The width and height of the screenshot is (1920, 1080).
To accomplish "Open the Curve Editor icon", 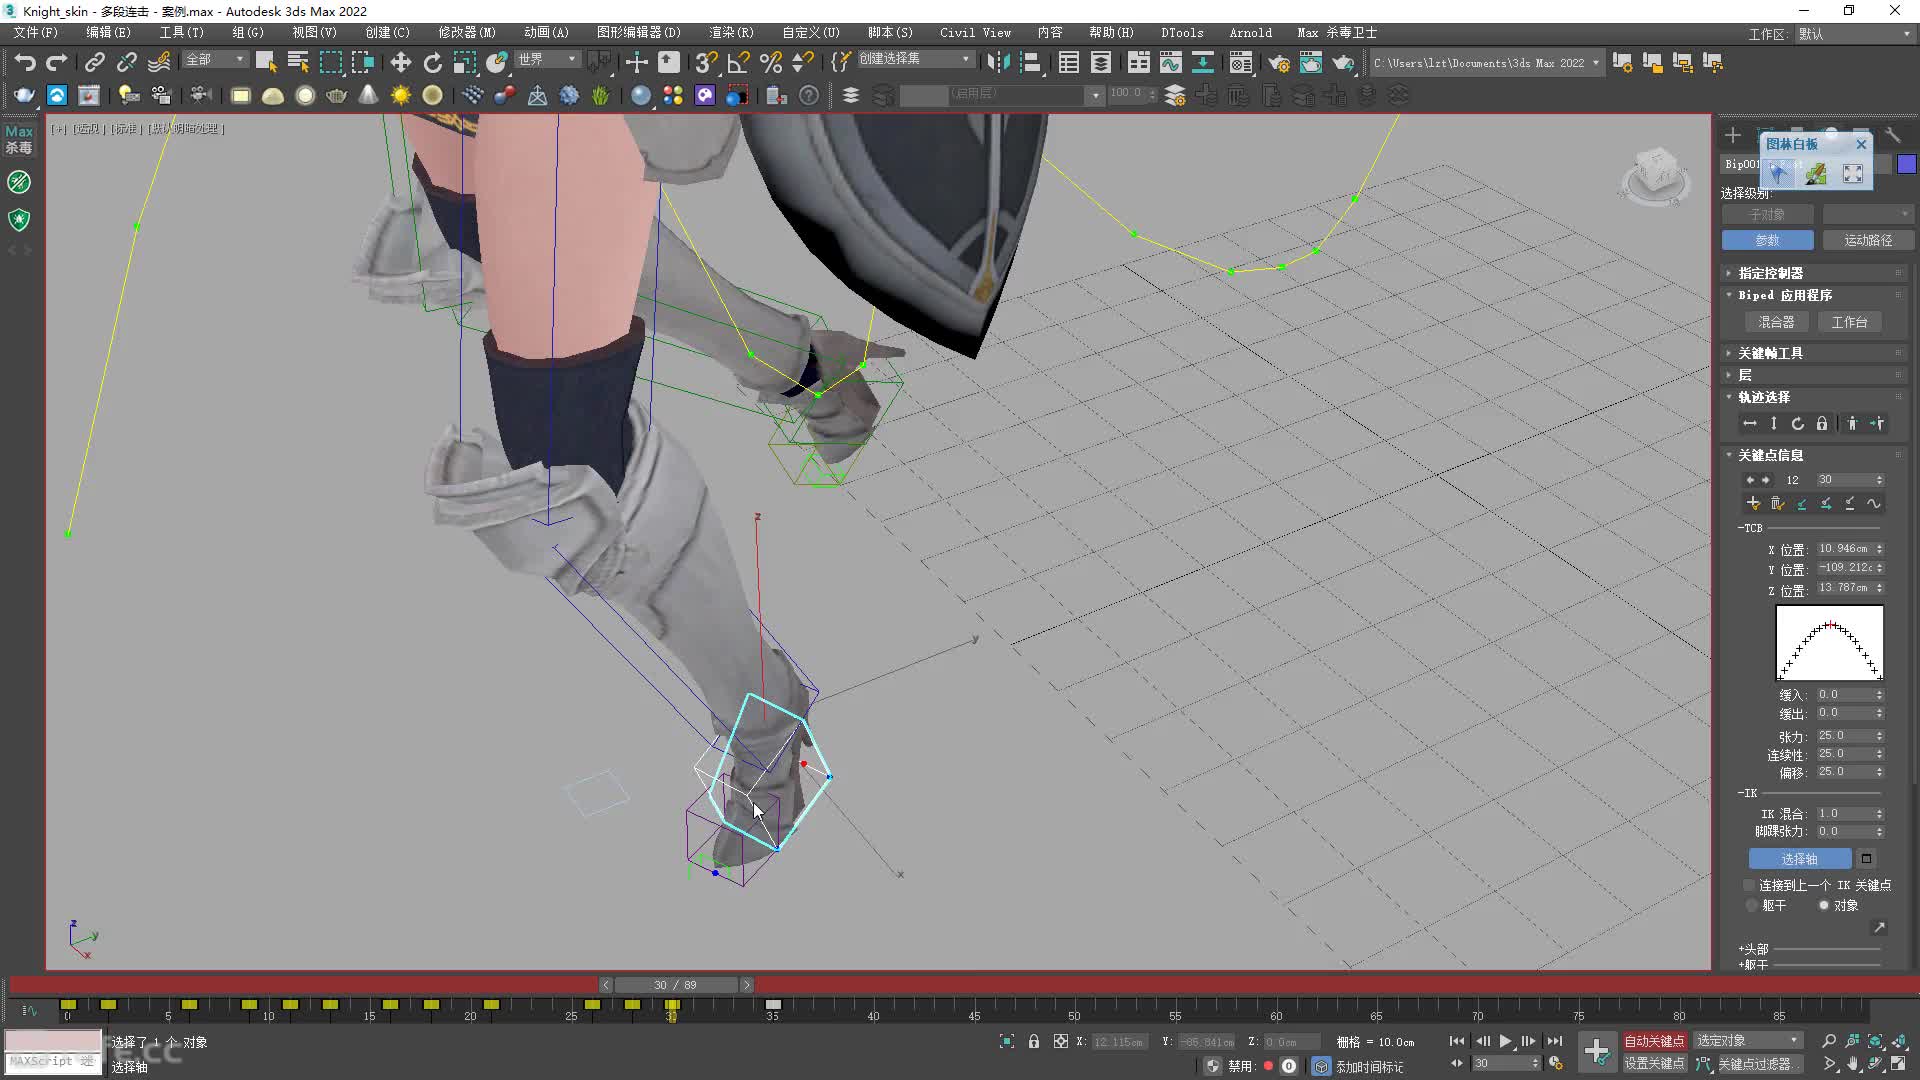I will (1170, 62).
